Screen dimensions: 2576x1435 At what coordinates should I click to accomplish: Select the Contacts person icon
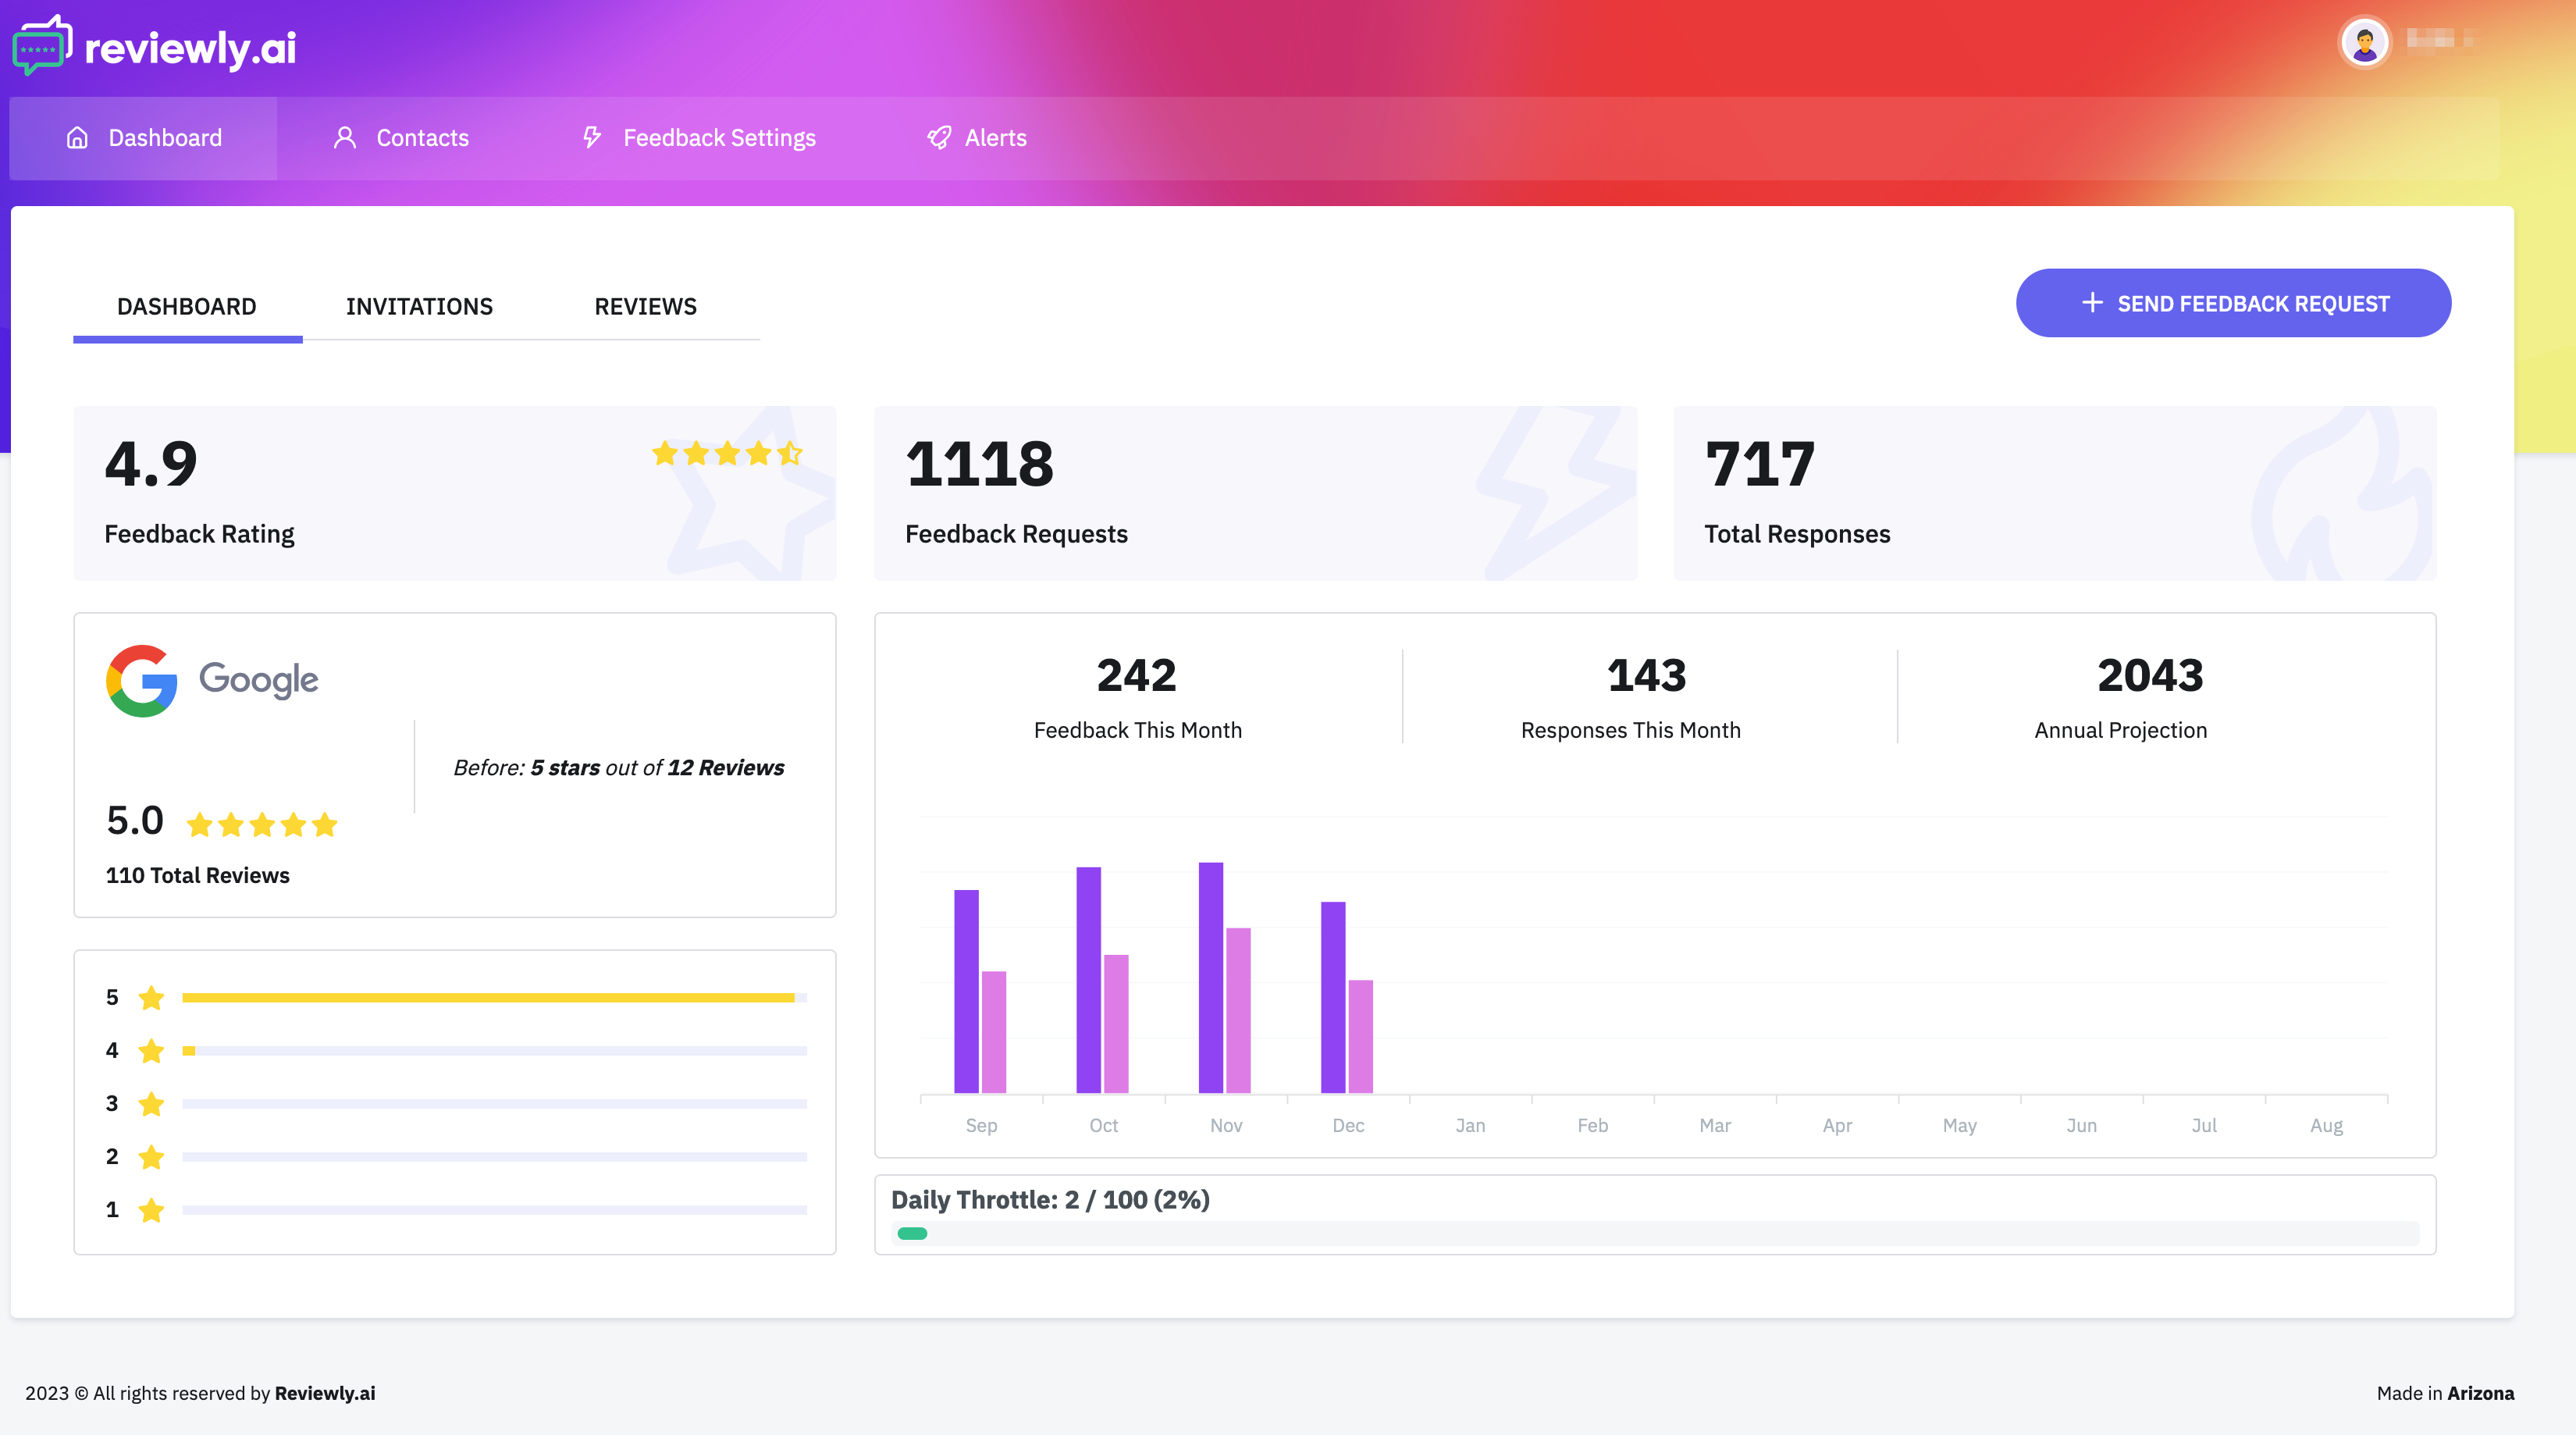(x=345, y=137)
